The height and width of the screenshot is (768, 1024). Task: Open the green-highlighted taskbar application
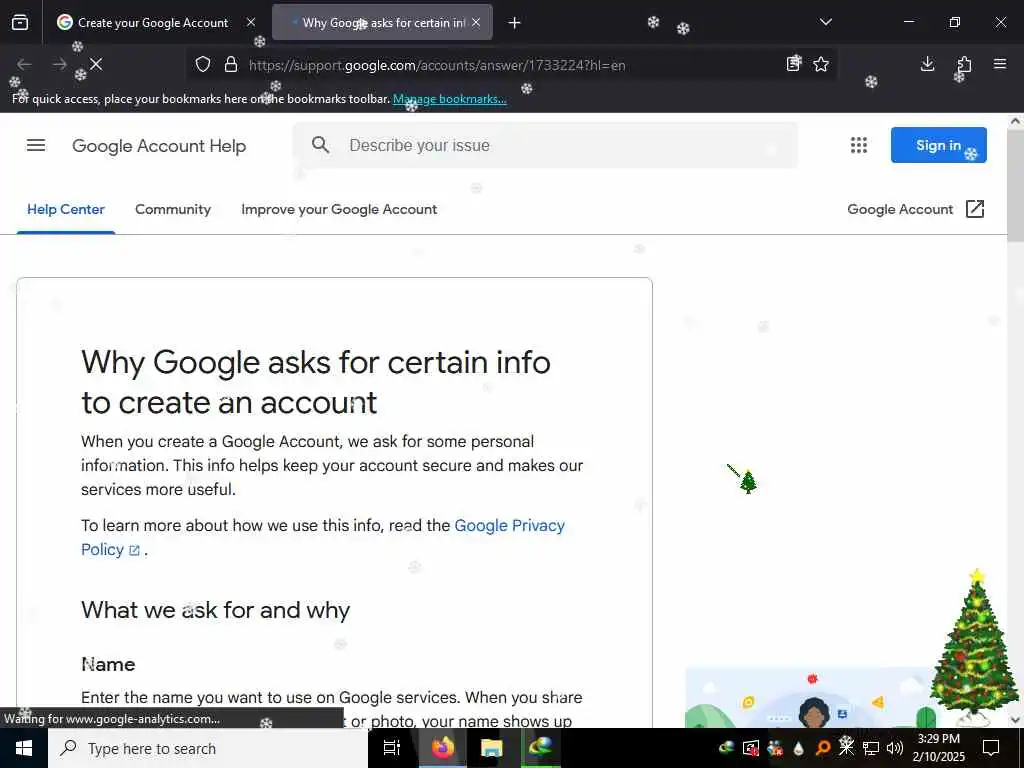[541, 748]
